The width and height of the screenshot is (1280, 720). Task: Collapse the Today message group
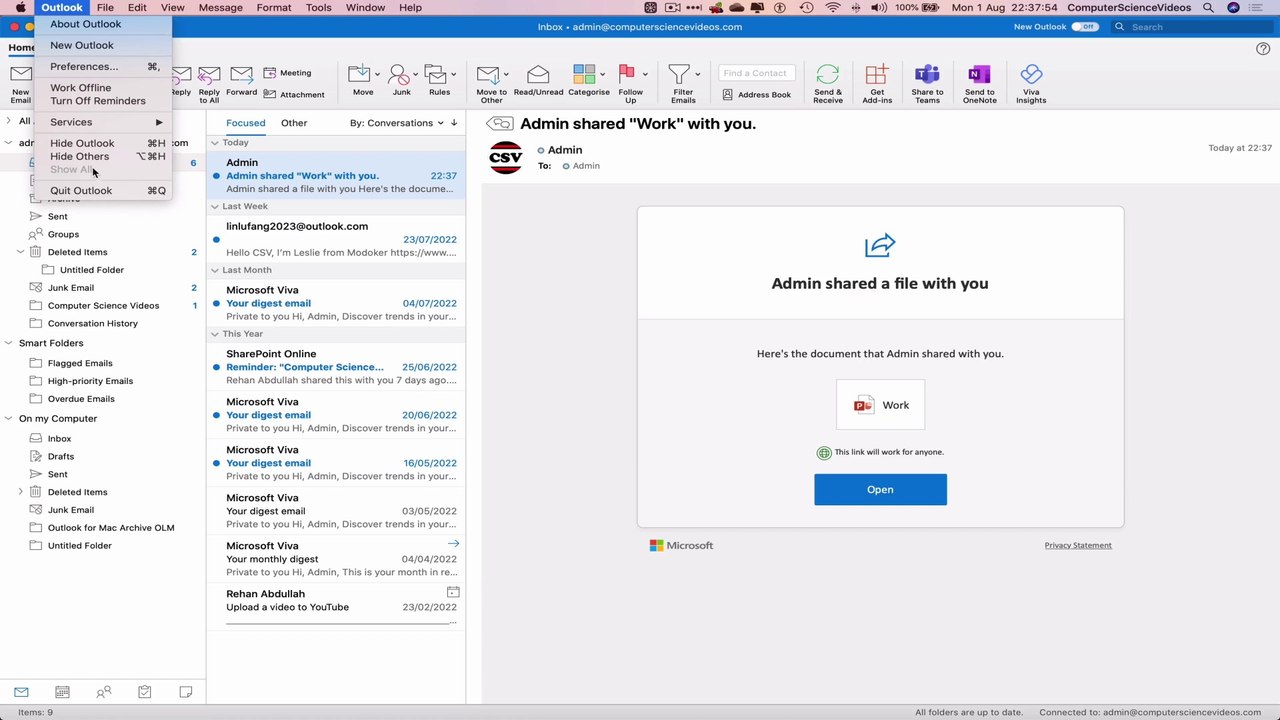click(214, 143)
